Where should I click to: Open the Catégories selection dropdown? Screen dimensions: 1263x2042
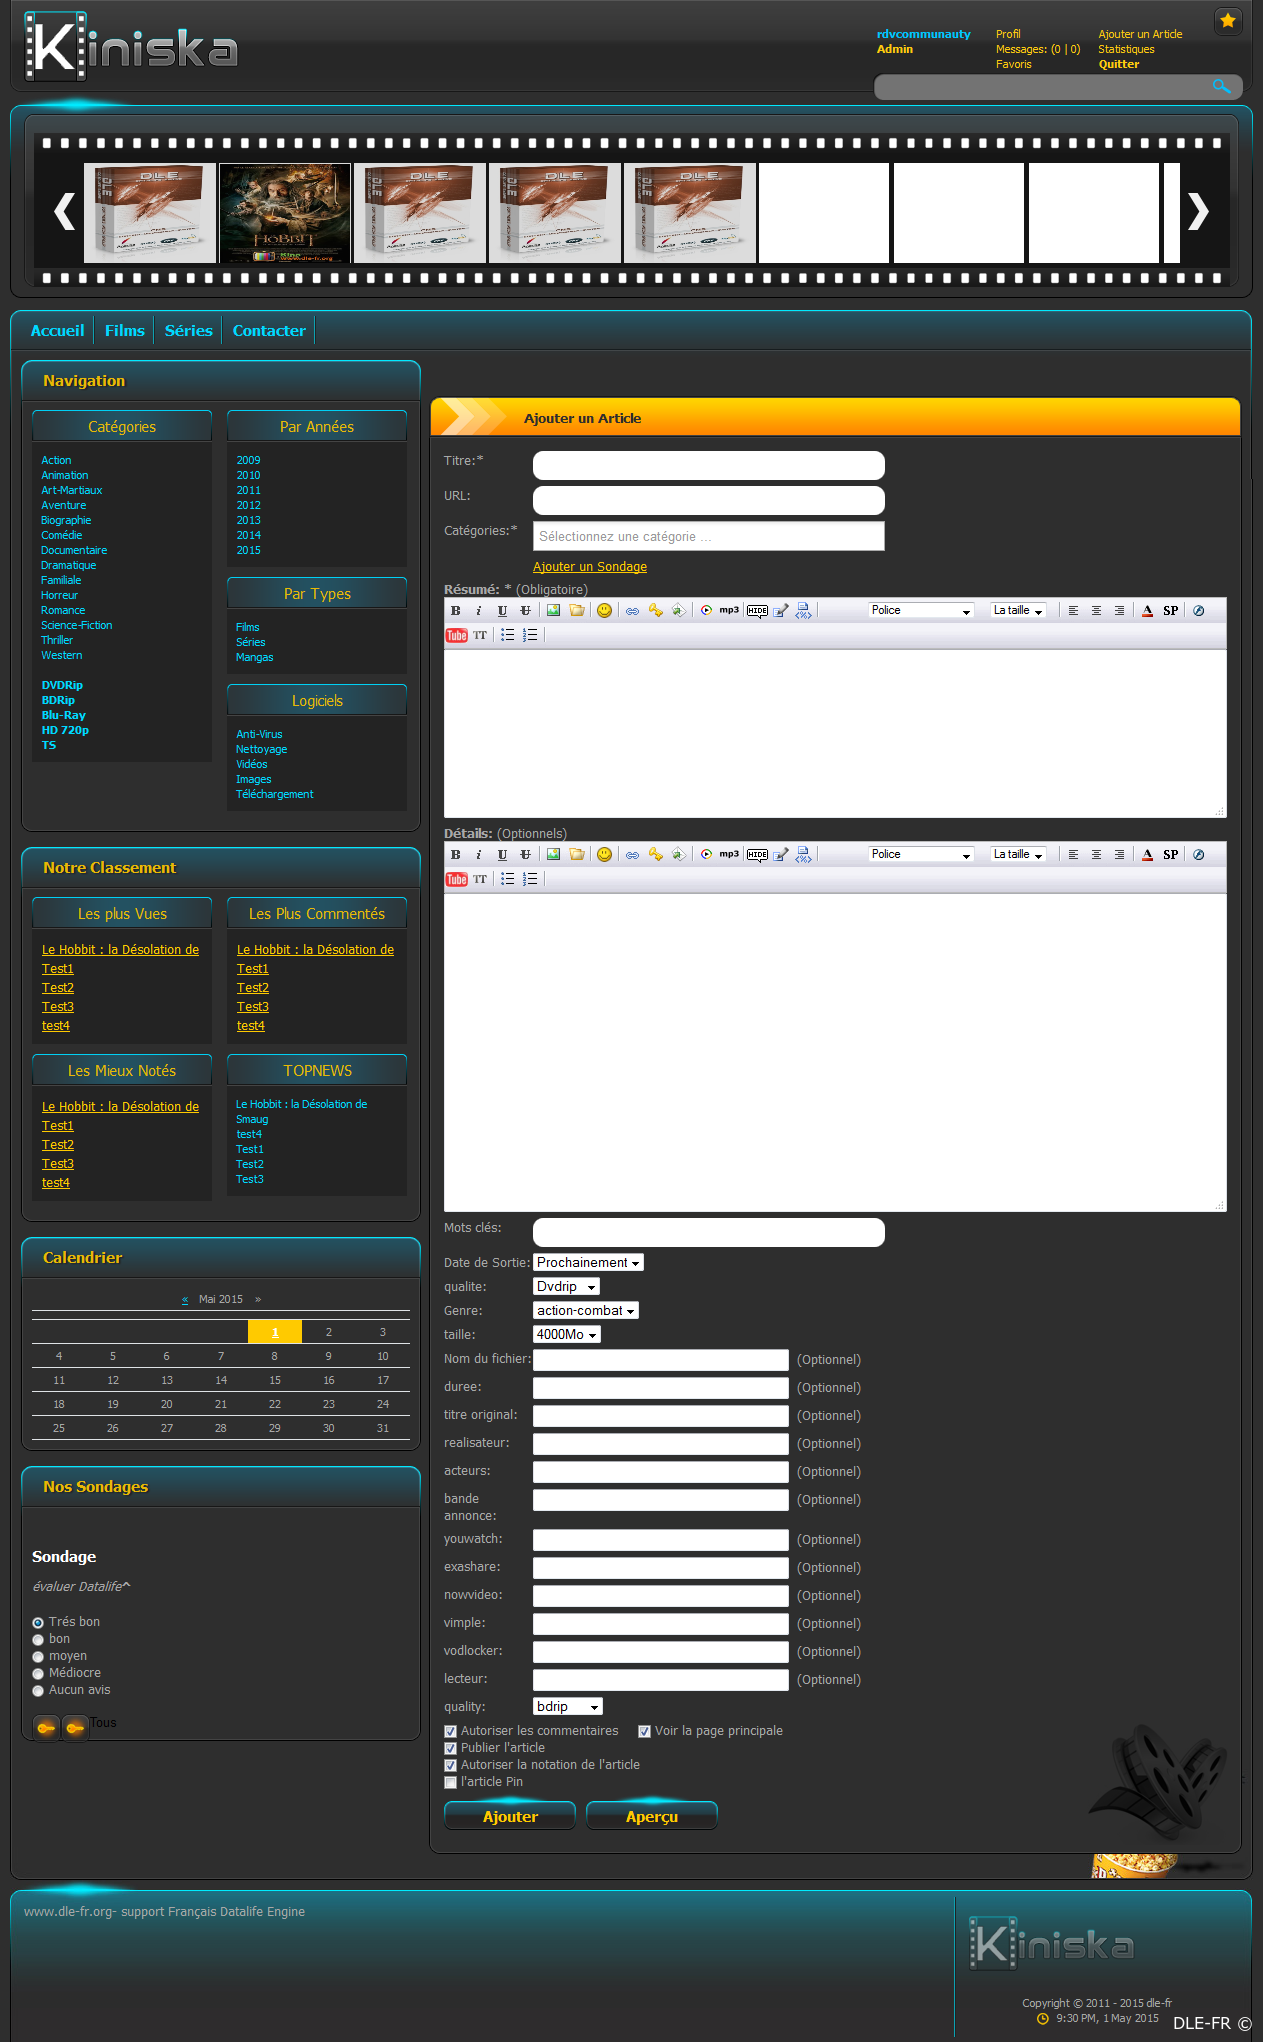708,536
